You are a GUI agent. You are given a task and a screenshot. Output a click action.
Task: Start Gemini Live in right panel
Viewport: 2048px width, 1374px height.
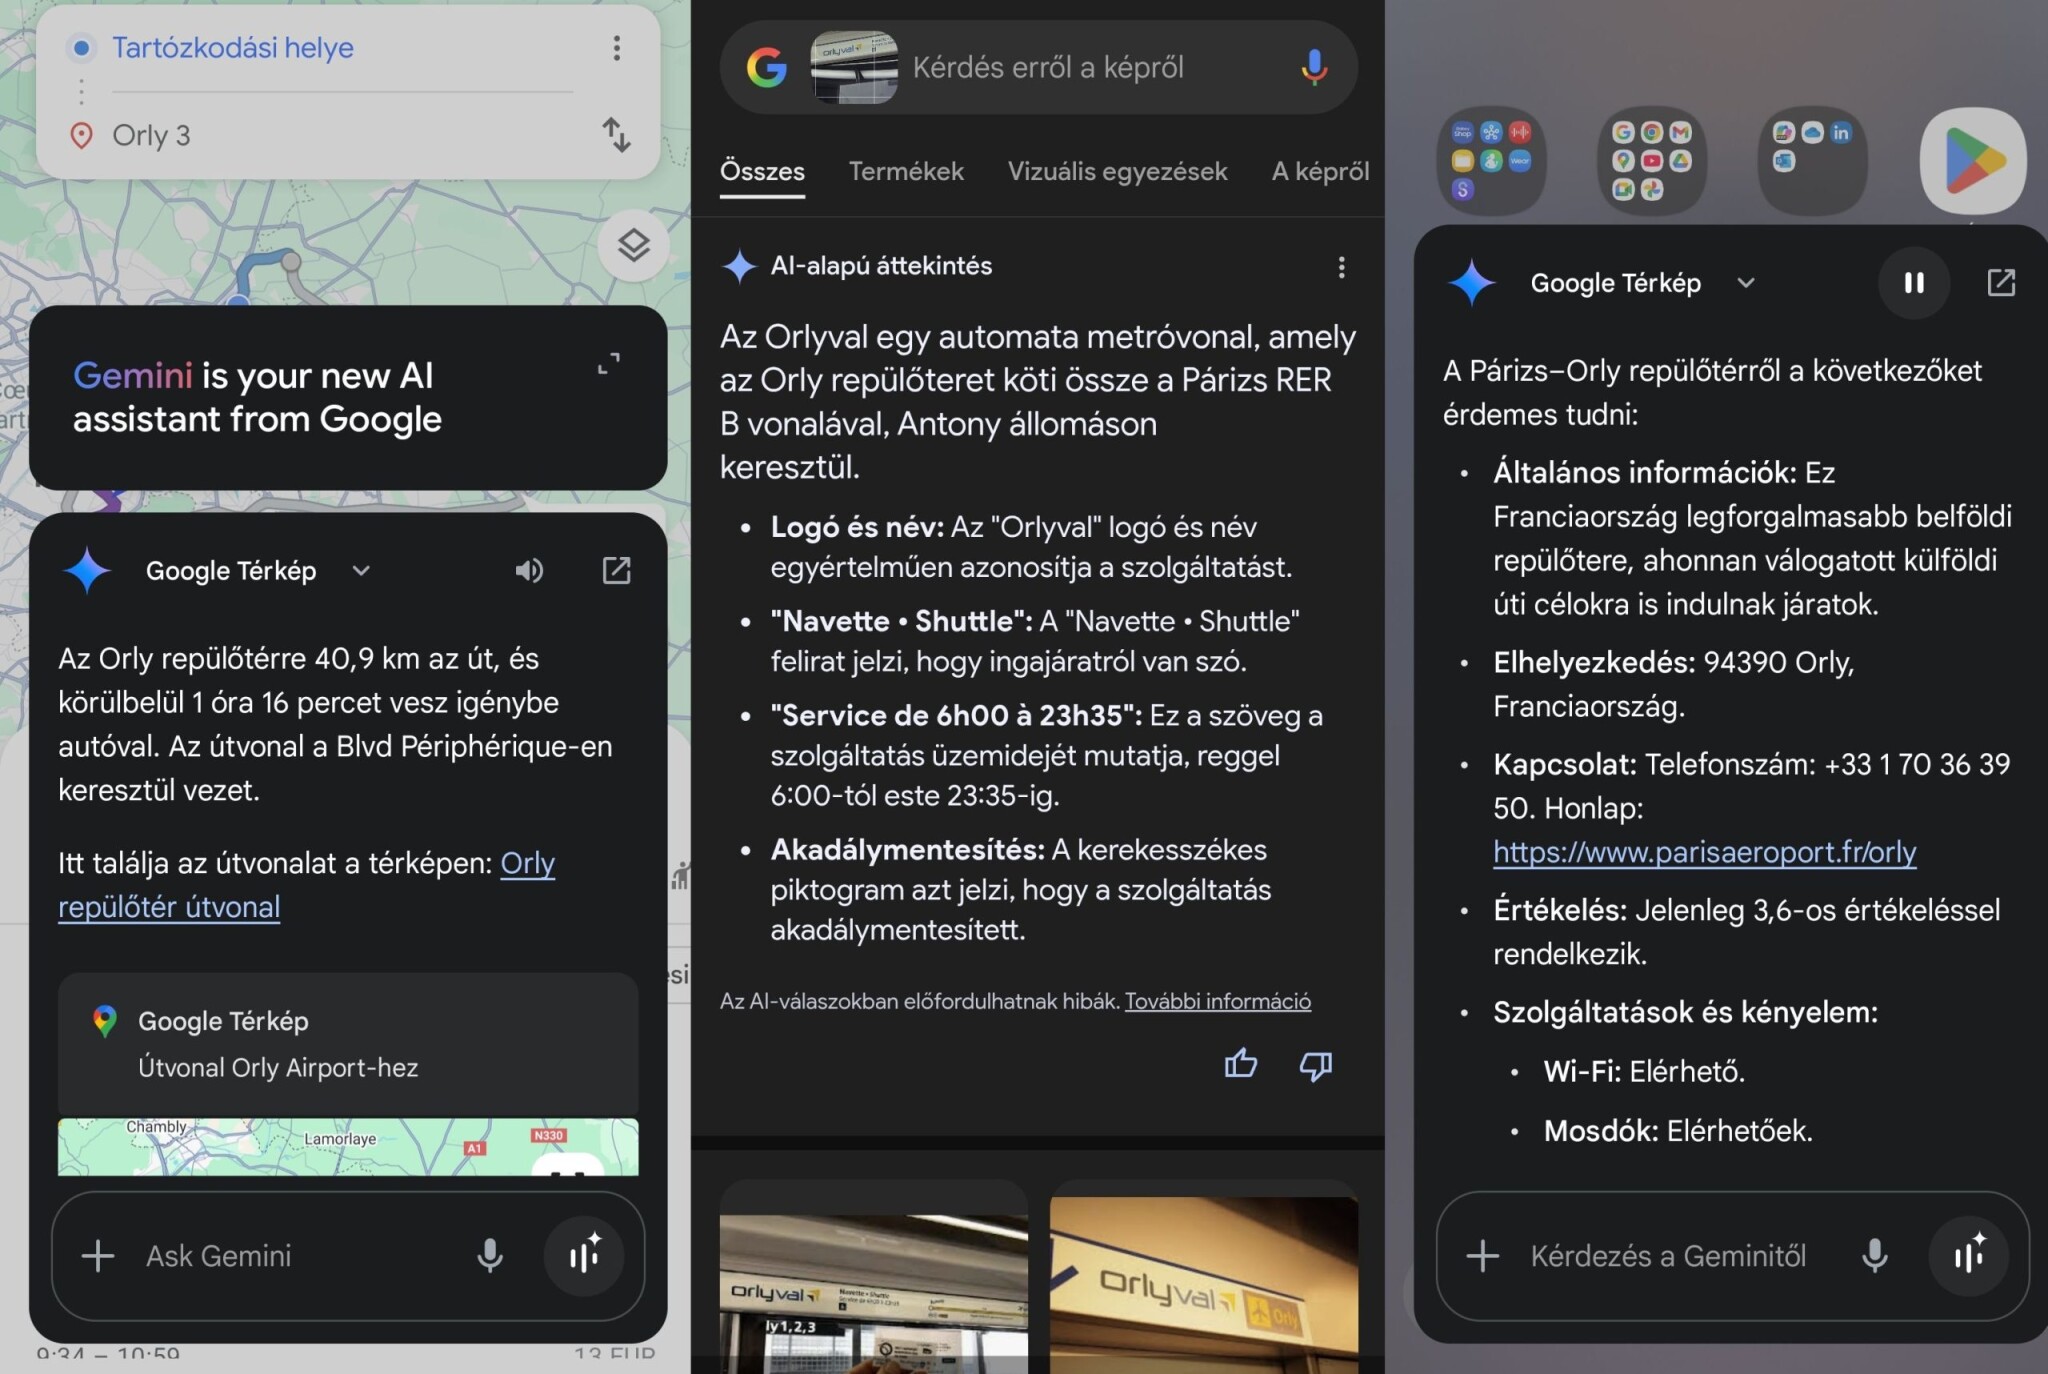1969,1256
